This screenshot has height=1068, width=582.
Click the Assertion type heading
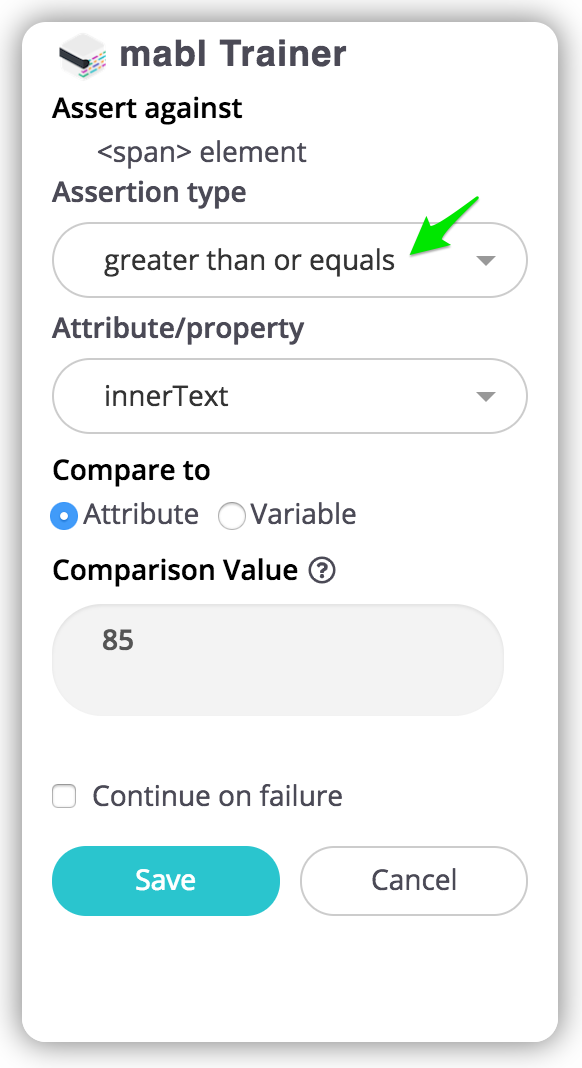(149, 193)
